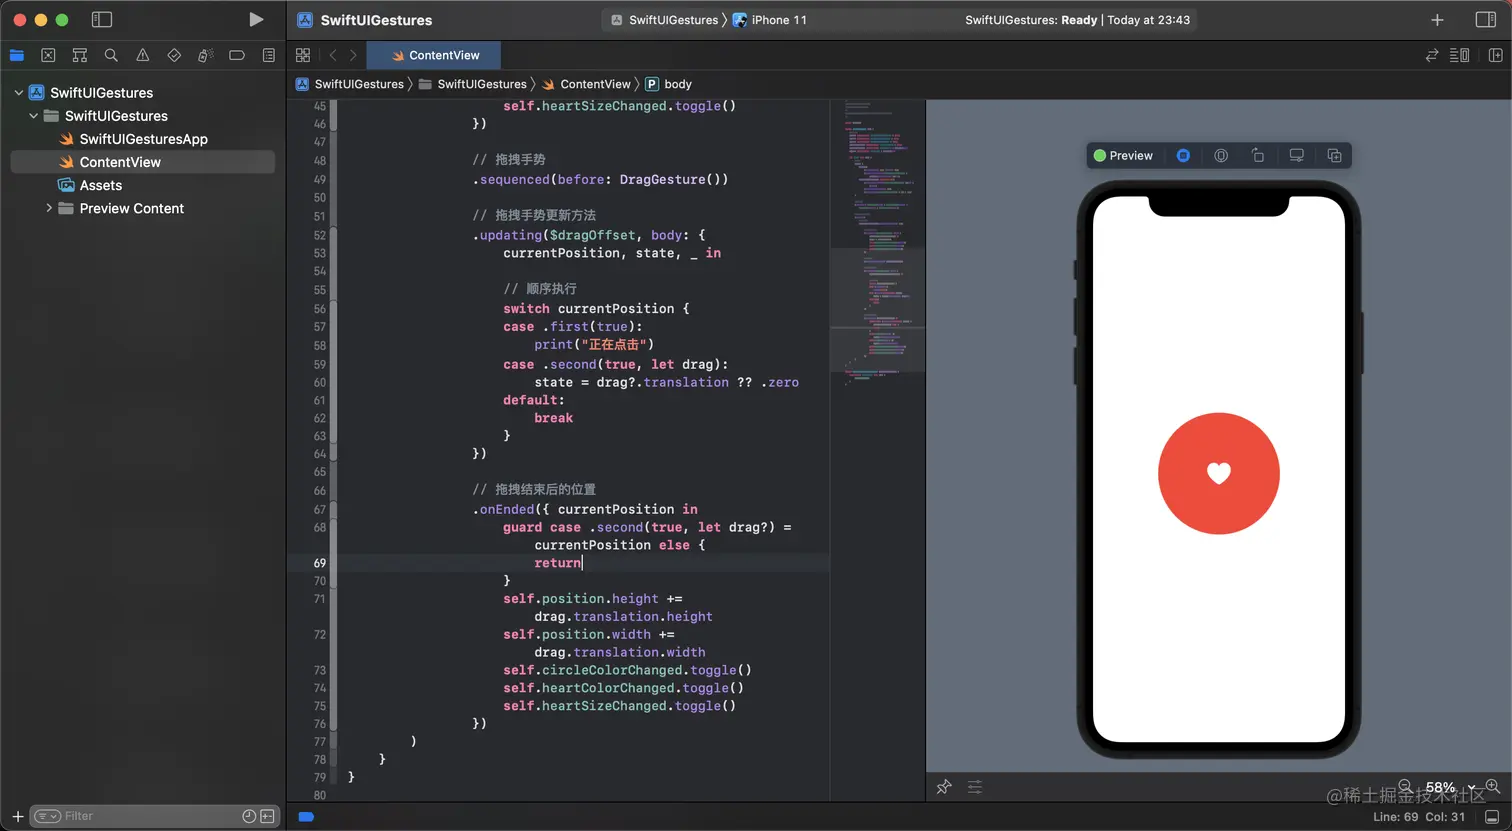Image resolution: width=1512 pixels, height=831 pixels.
Task: Add an editor on the right
Action: coord(1496,55)
